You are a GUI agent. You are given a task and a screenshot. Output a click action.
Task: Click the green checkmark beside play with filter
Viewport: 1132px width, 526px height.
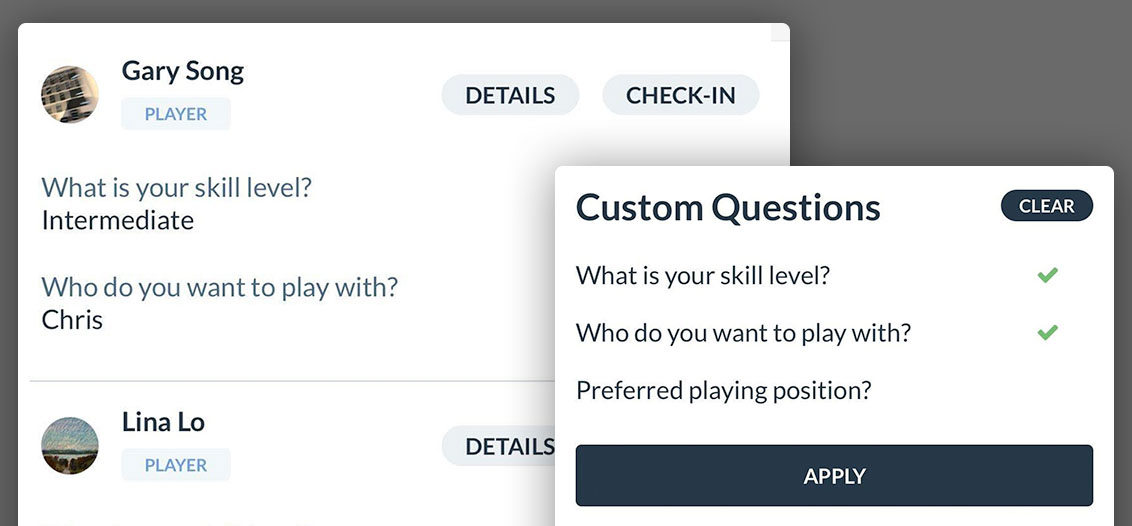(1047, 333)
